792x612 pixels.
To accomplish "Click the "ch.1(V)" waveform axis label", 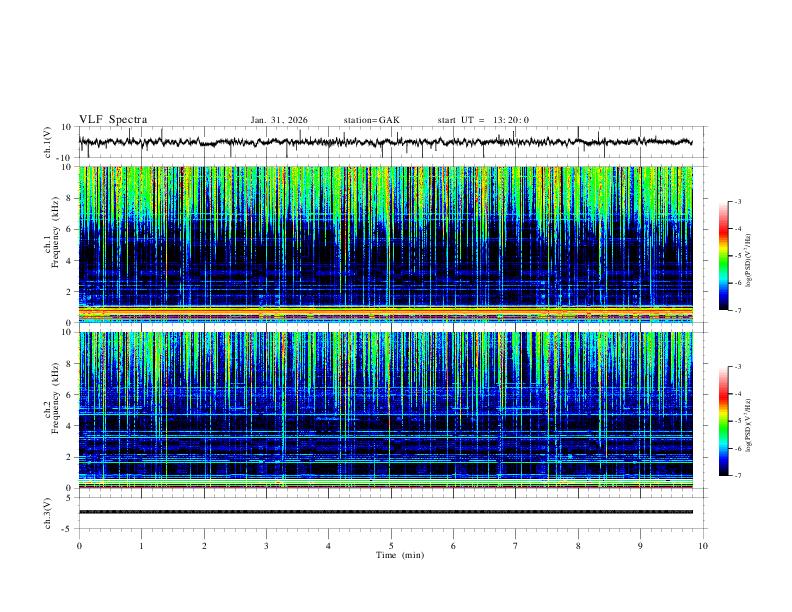I will click(x=48, y=142).
